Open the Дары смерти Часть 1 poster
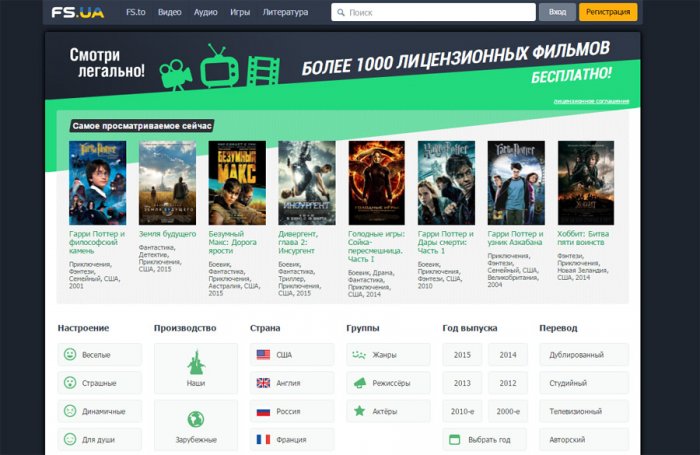The image size is (700, 455). 446,183
